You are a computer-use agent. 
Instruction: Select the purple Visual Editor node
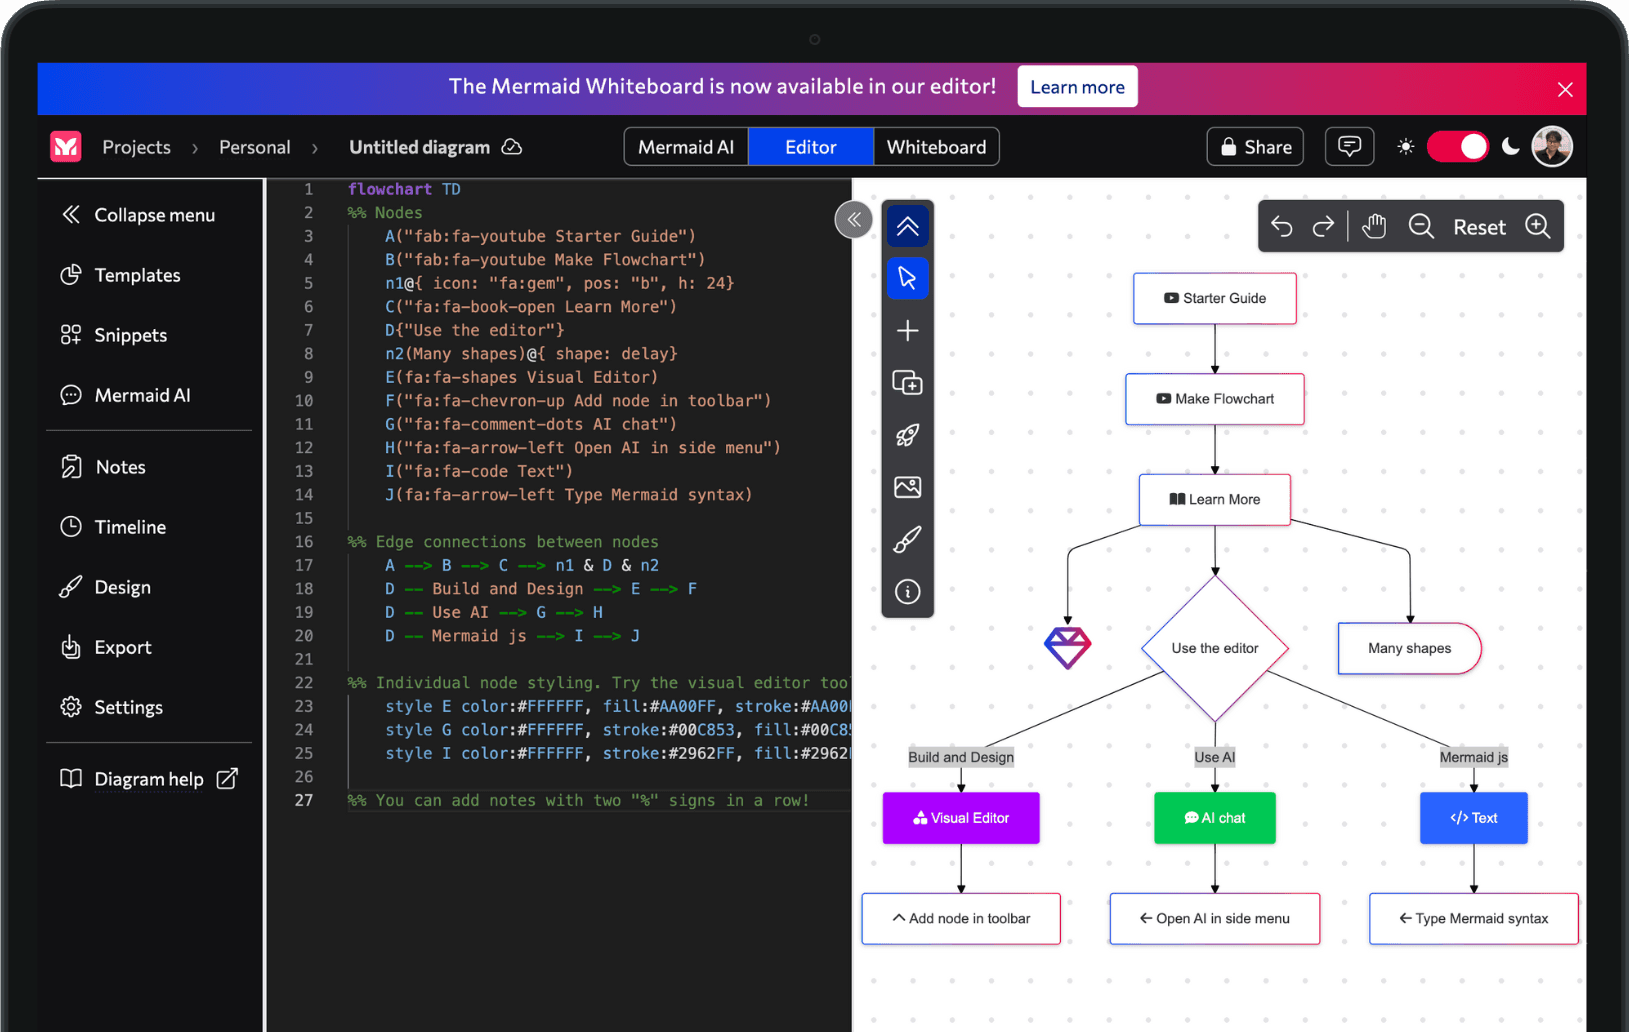pyautogui.click(x=961, y=818)
